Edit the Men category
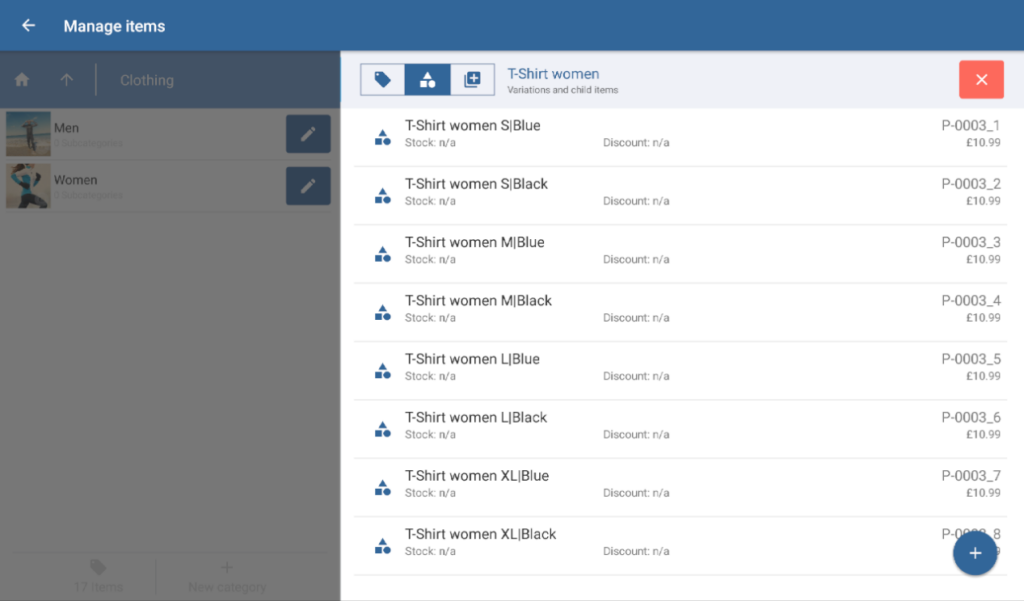The height and width of the screenshot is (601, 1024). (308, 134)
